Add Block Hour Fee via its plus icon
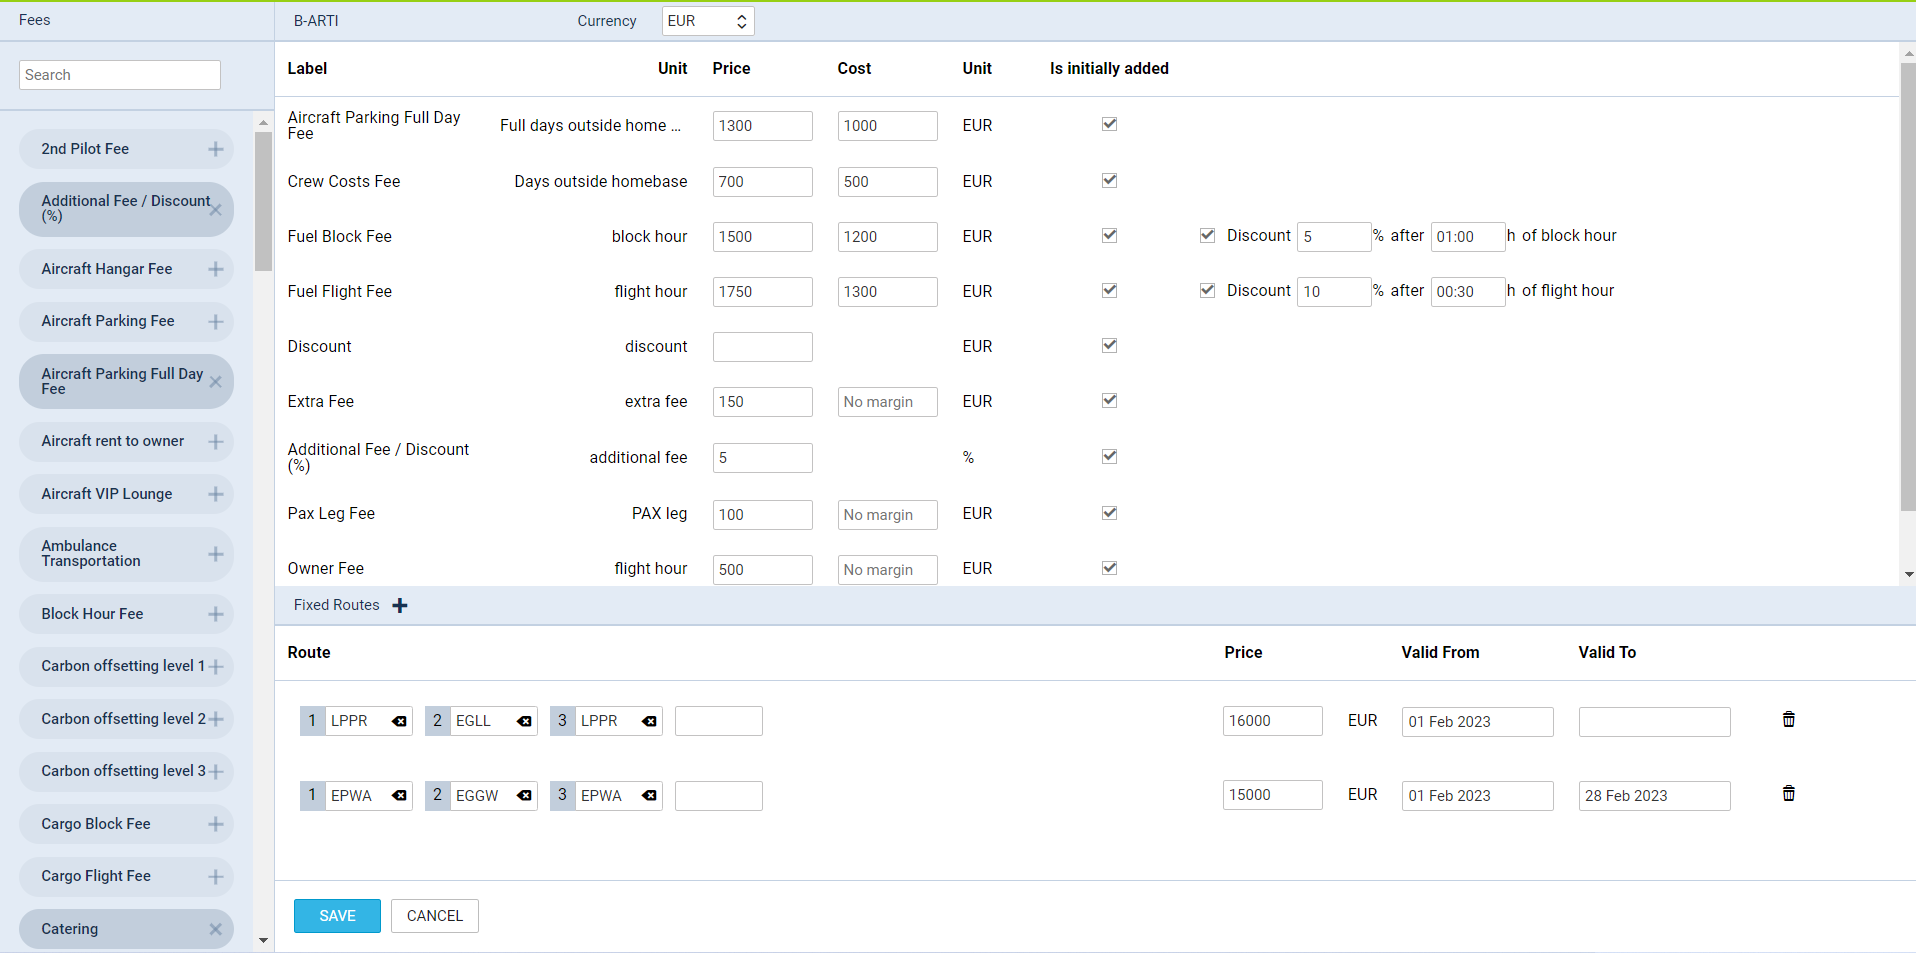Image resolution: width=1916 pixels, height=953 pixels. [215, 614]
